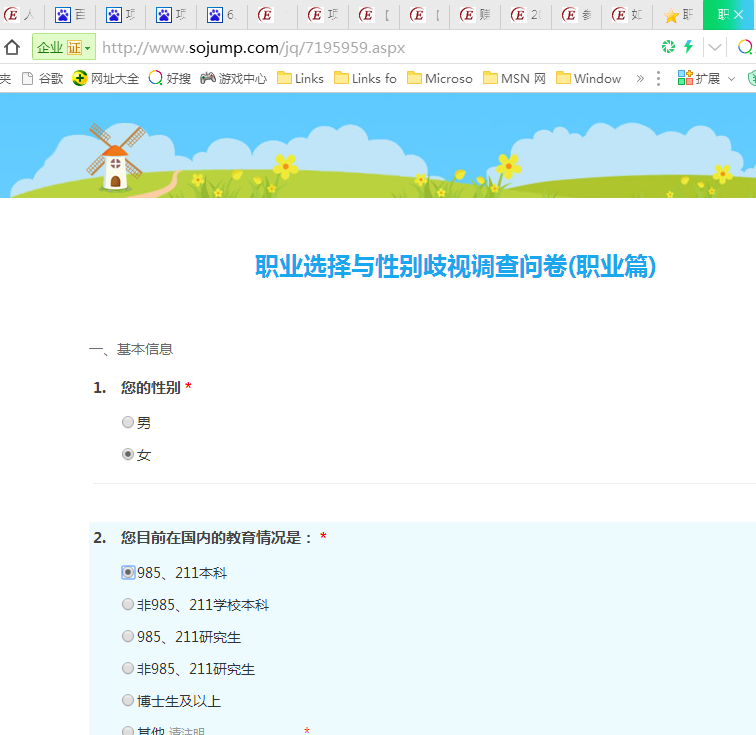The width and height of the screenshot is (756, 735).
Task: Open the 谷歌 bookmark
Action: (x=43, y=79)
